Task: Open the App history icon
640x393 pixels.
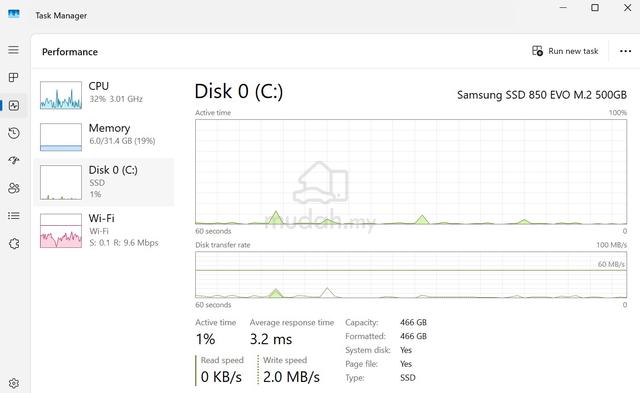Action: [13, 133]
